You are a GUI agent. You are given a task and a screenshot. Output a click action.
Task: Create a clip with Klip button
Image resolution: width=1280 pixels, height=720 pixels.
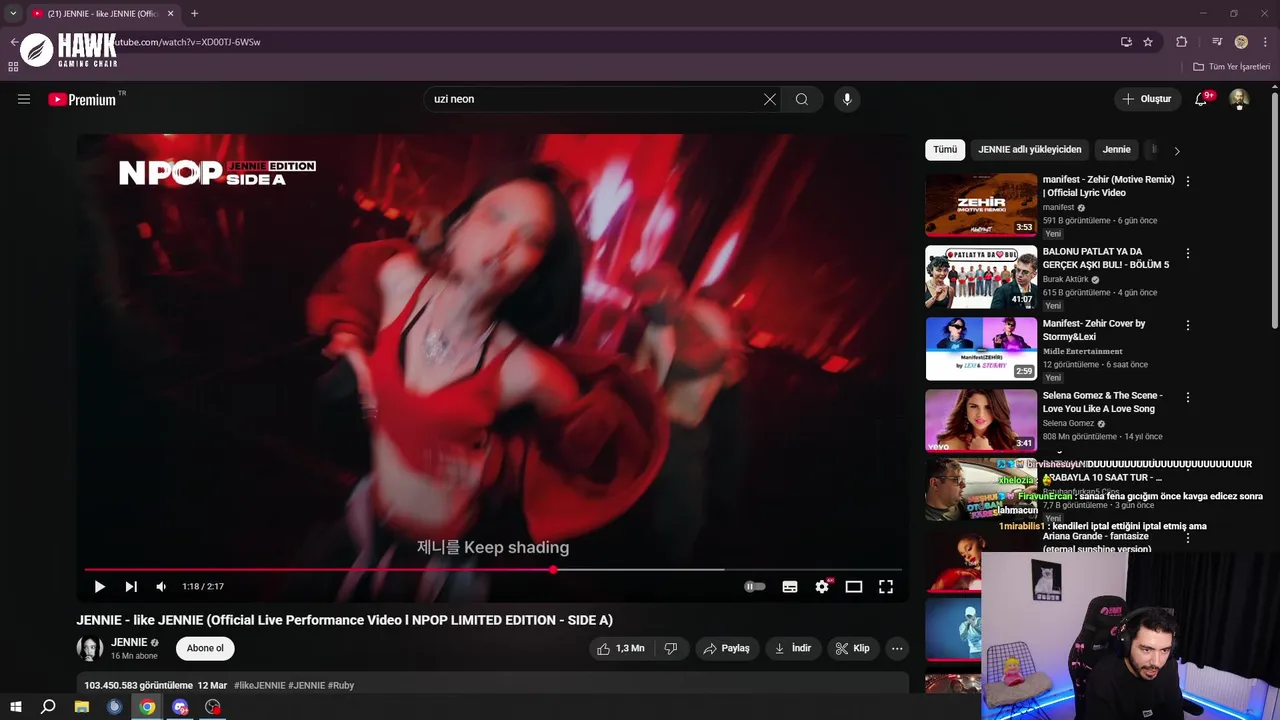853,648
